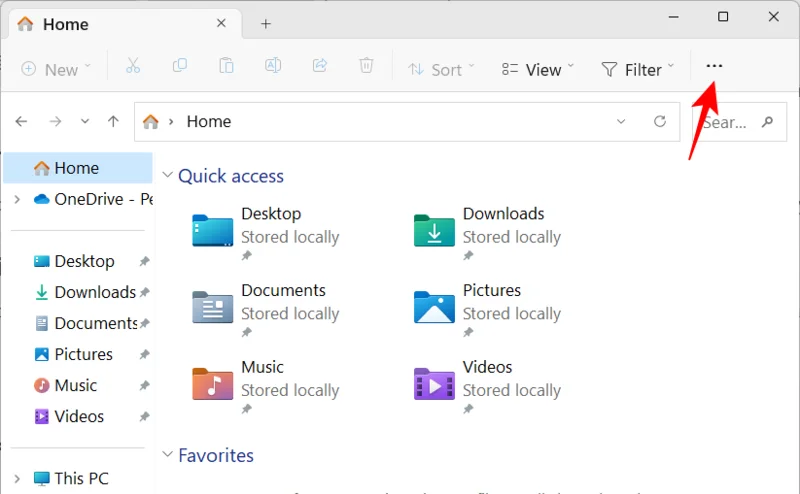Collapse the Favorites section
Screen dimensions: 800x494
167,454
